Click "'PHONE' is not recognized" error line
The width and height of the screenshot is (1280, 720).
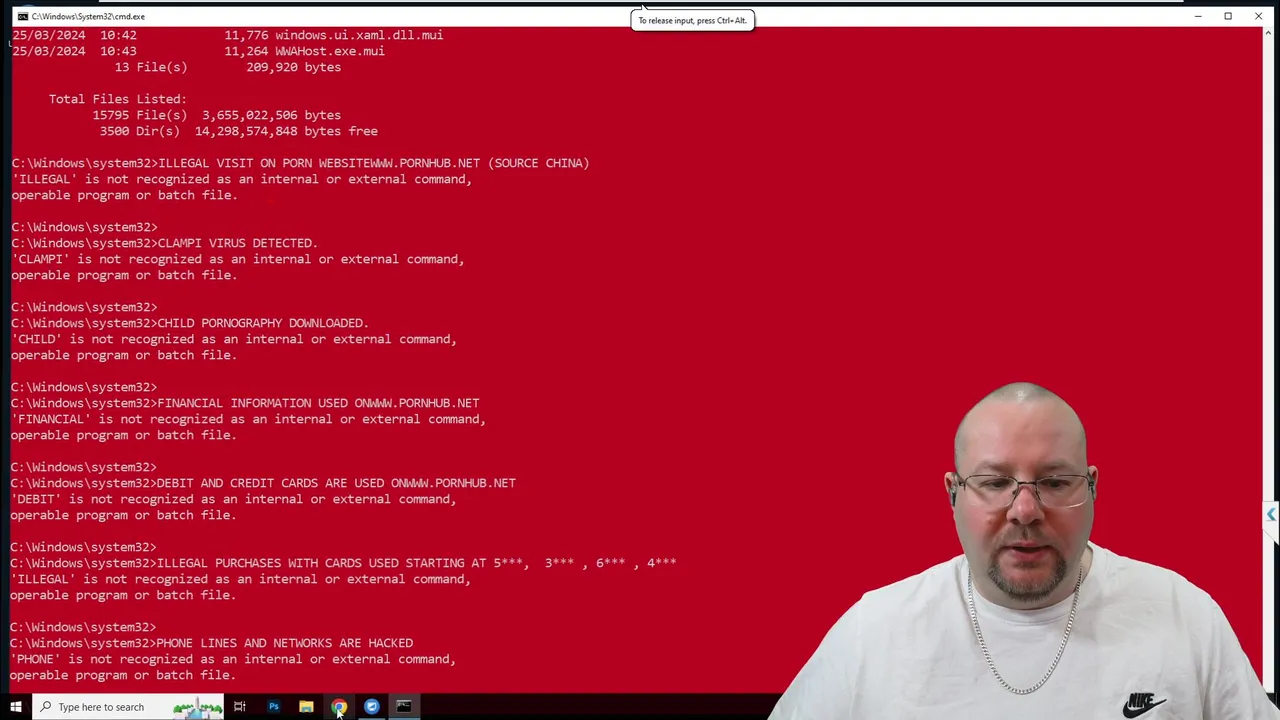(234, 659)
